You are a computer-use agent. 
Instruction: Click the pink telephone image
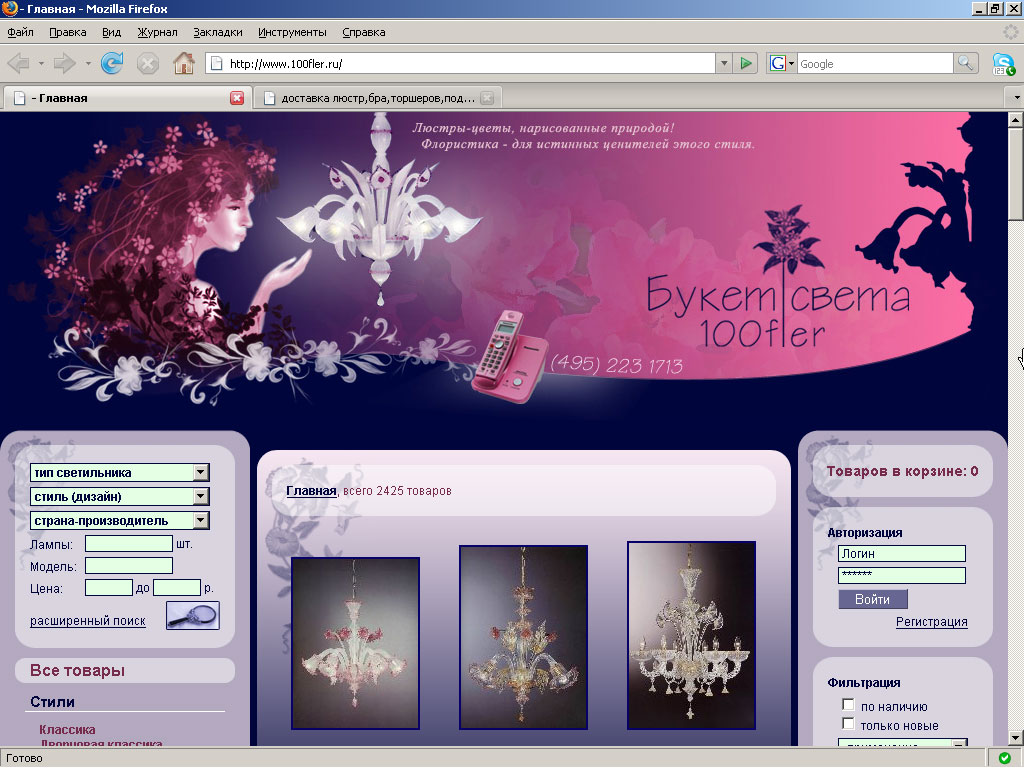(509, 356)
